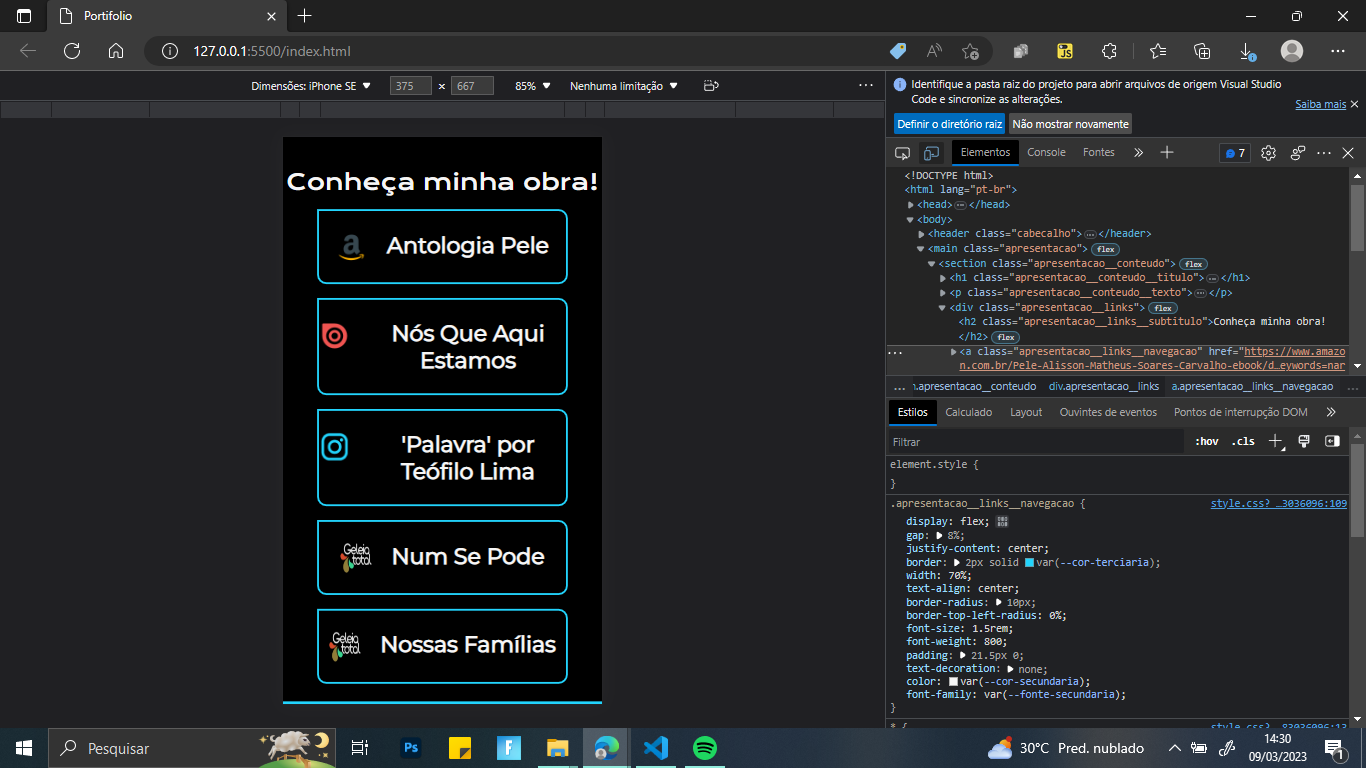
Task: Open DevTools settings gear
Action: tap(1268, 153)
